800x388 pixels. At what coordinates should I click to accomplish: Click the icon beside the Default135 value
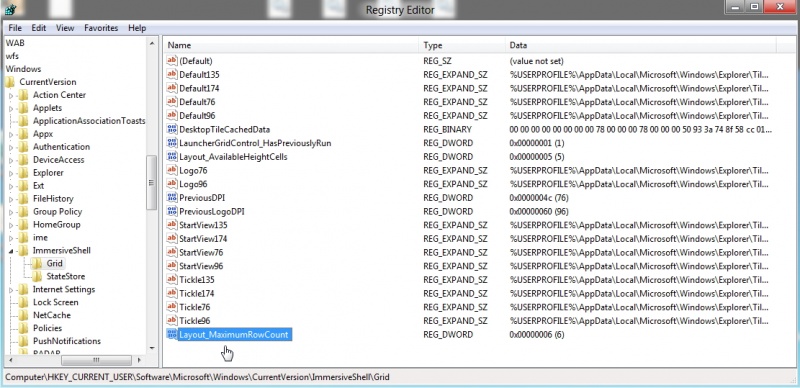[171, 75]
